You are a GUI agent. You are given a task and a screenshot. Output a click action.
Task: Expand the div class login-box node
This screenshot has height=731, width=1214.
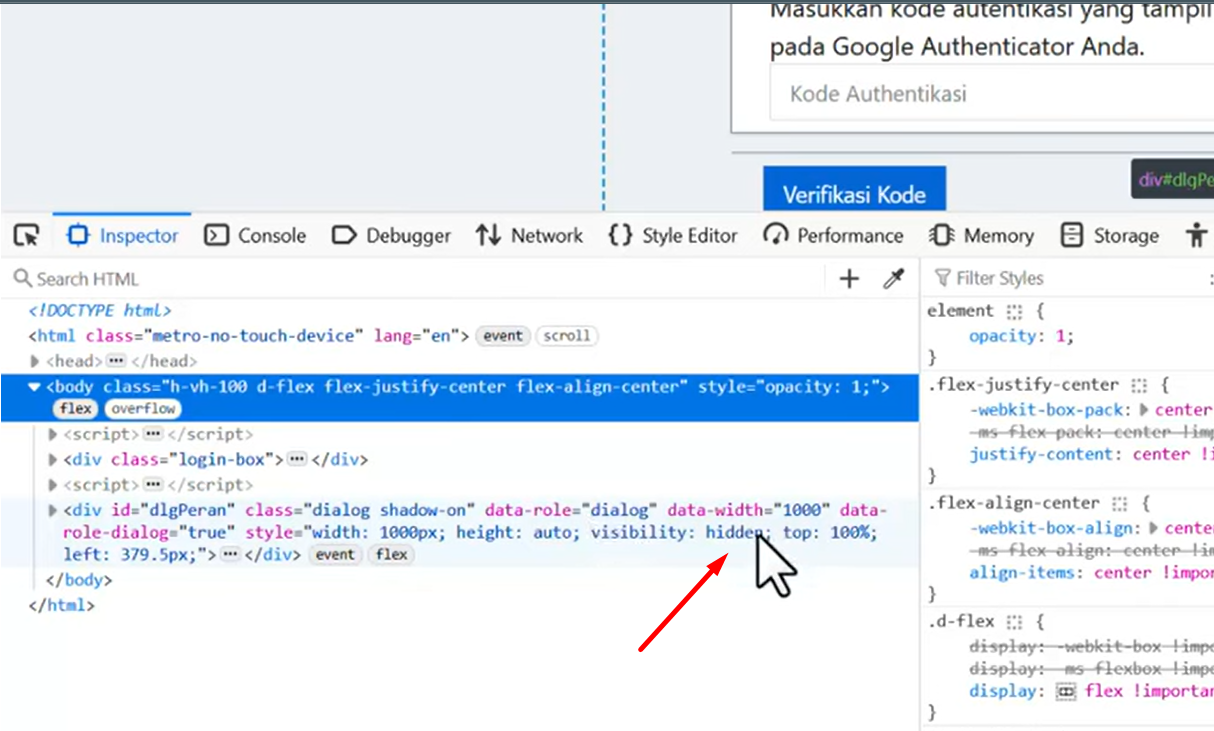(x=54, y=460)
